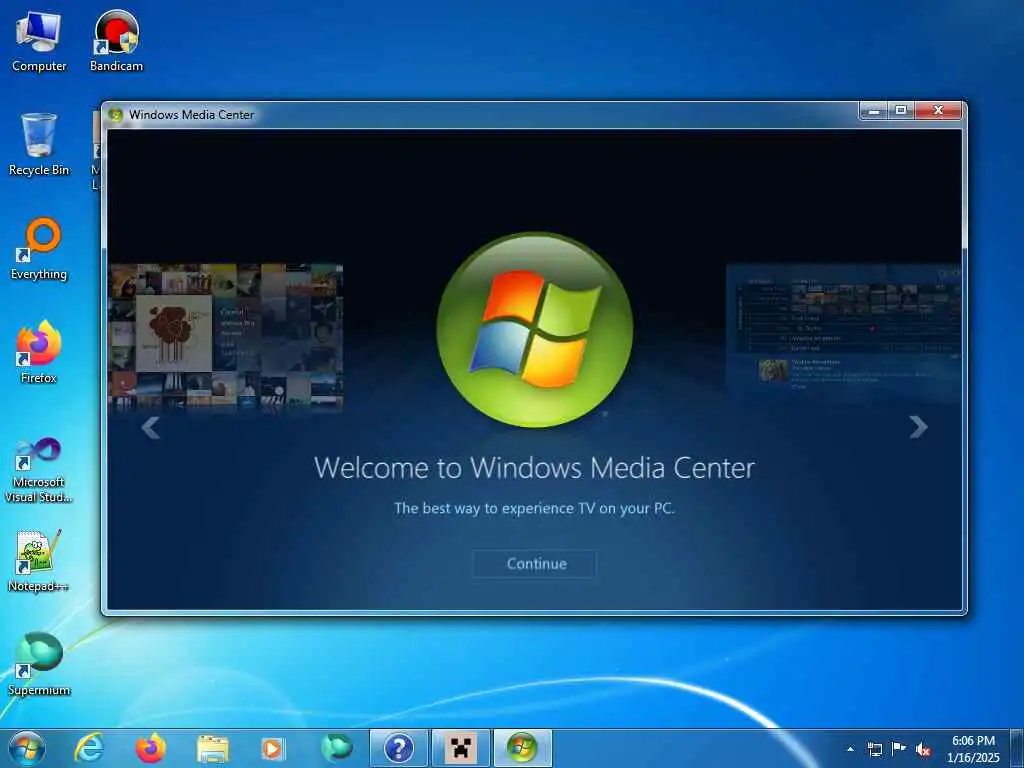Open Windows Explorer from the taskbar
The image size is (1024, 768).
[212, 748]
